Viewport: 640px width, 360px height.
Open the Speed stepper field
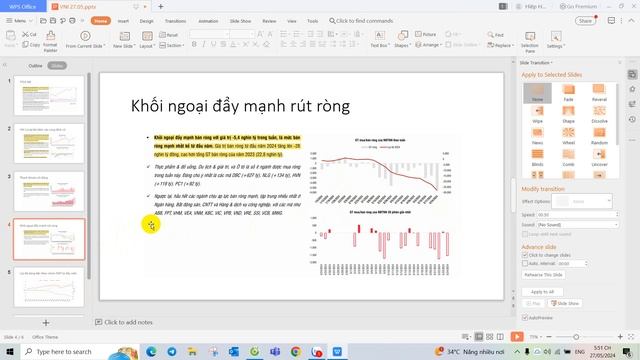point(577,214)
